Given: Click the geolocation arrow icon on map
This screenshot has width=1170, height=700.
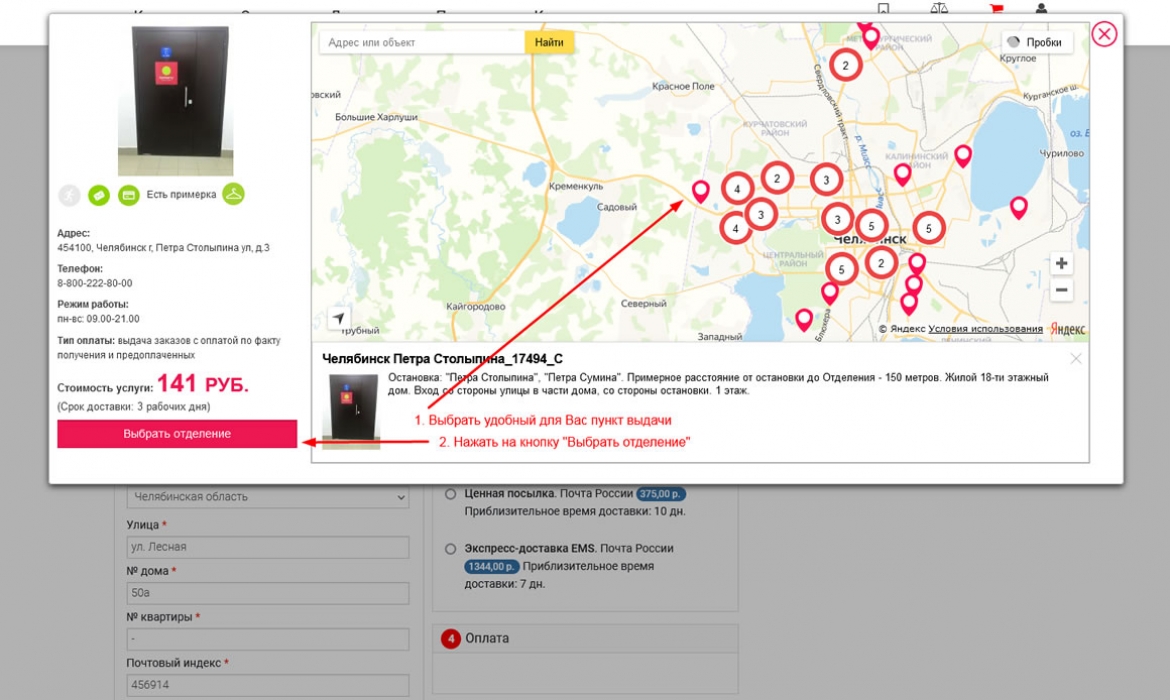Looking at the screenshot, I should click(x=339, y=318).
